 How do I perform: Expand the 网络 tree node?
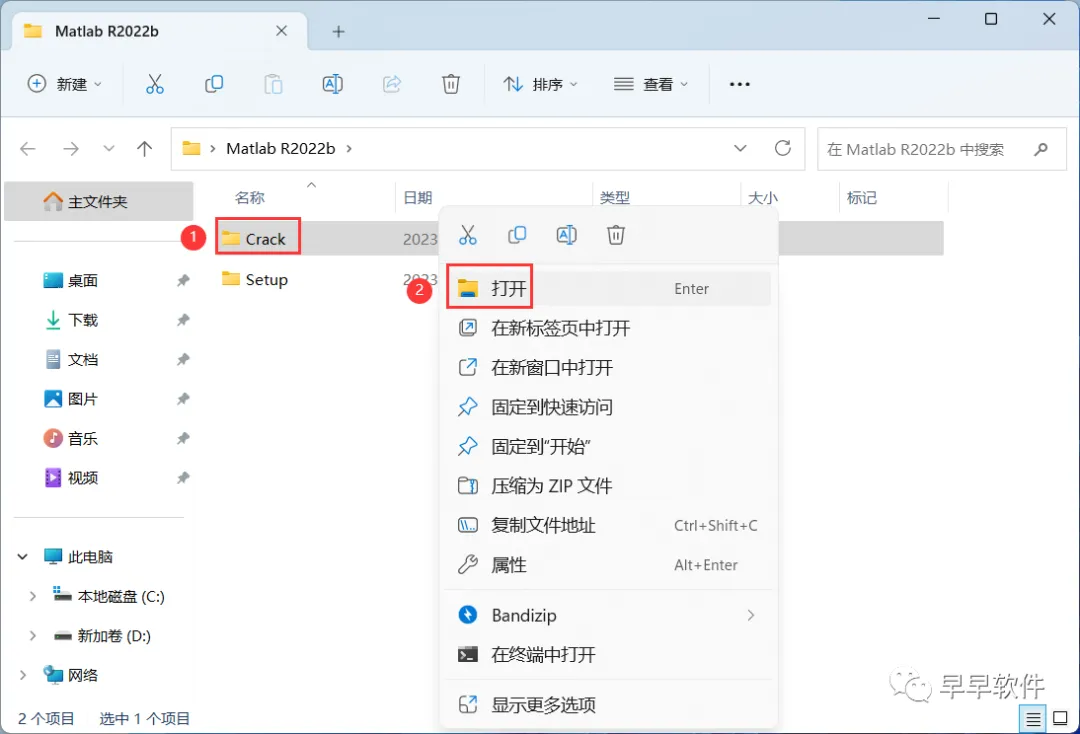pyautogui.click(x=23, y=675)
